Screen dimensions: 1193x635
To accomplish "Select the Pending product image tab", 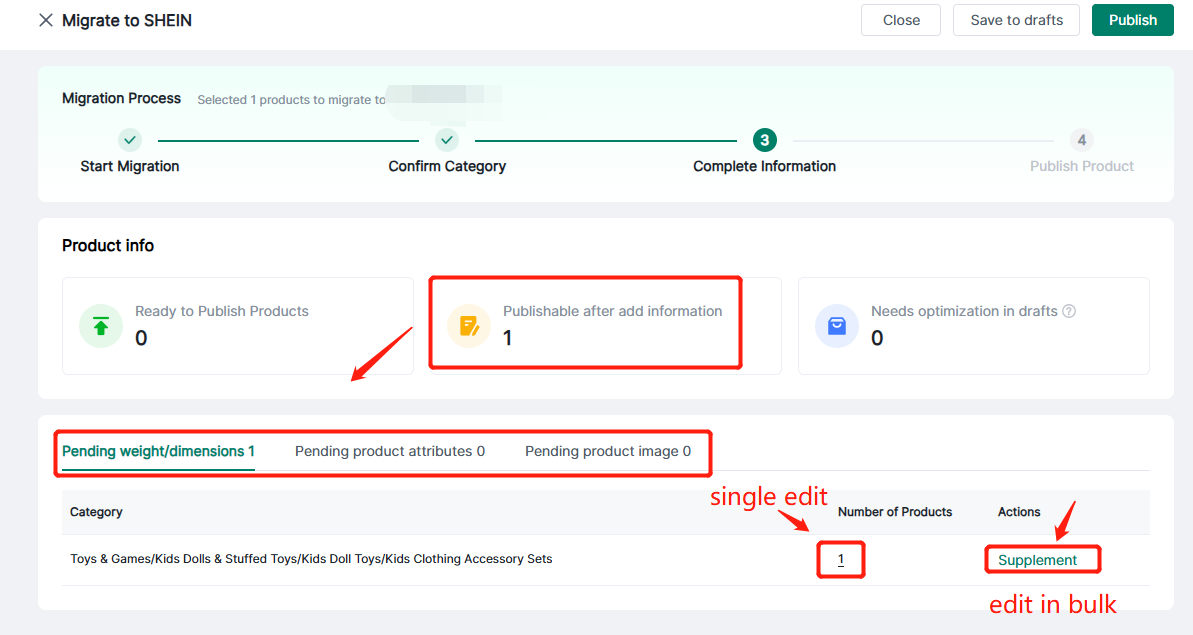I will coord(607,451).
